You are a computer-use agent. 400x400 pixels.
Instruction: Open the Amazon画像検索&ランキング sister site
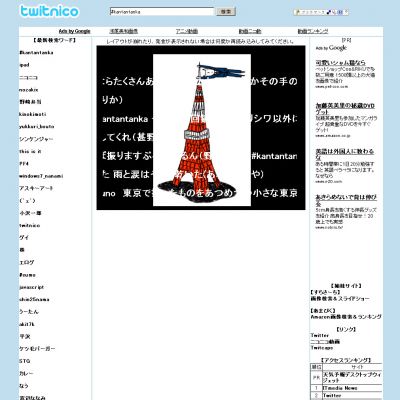pyautogui.click(x=346, y=317)
